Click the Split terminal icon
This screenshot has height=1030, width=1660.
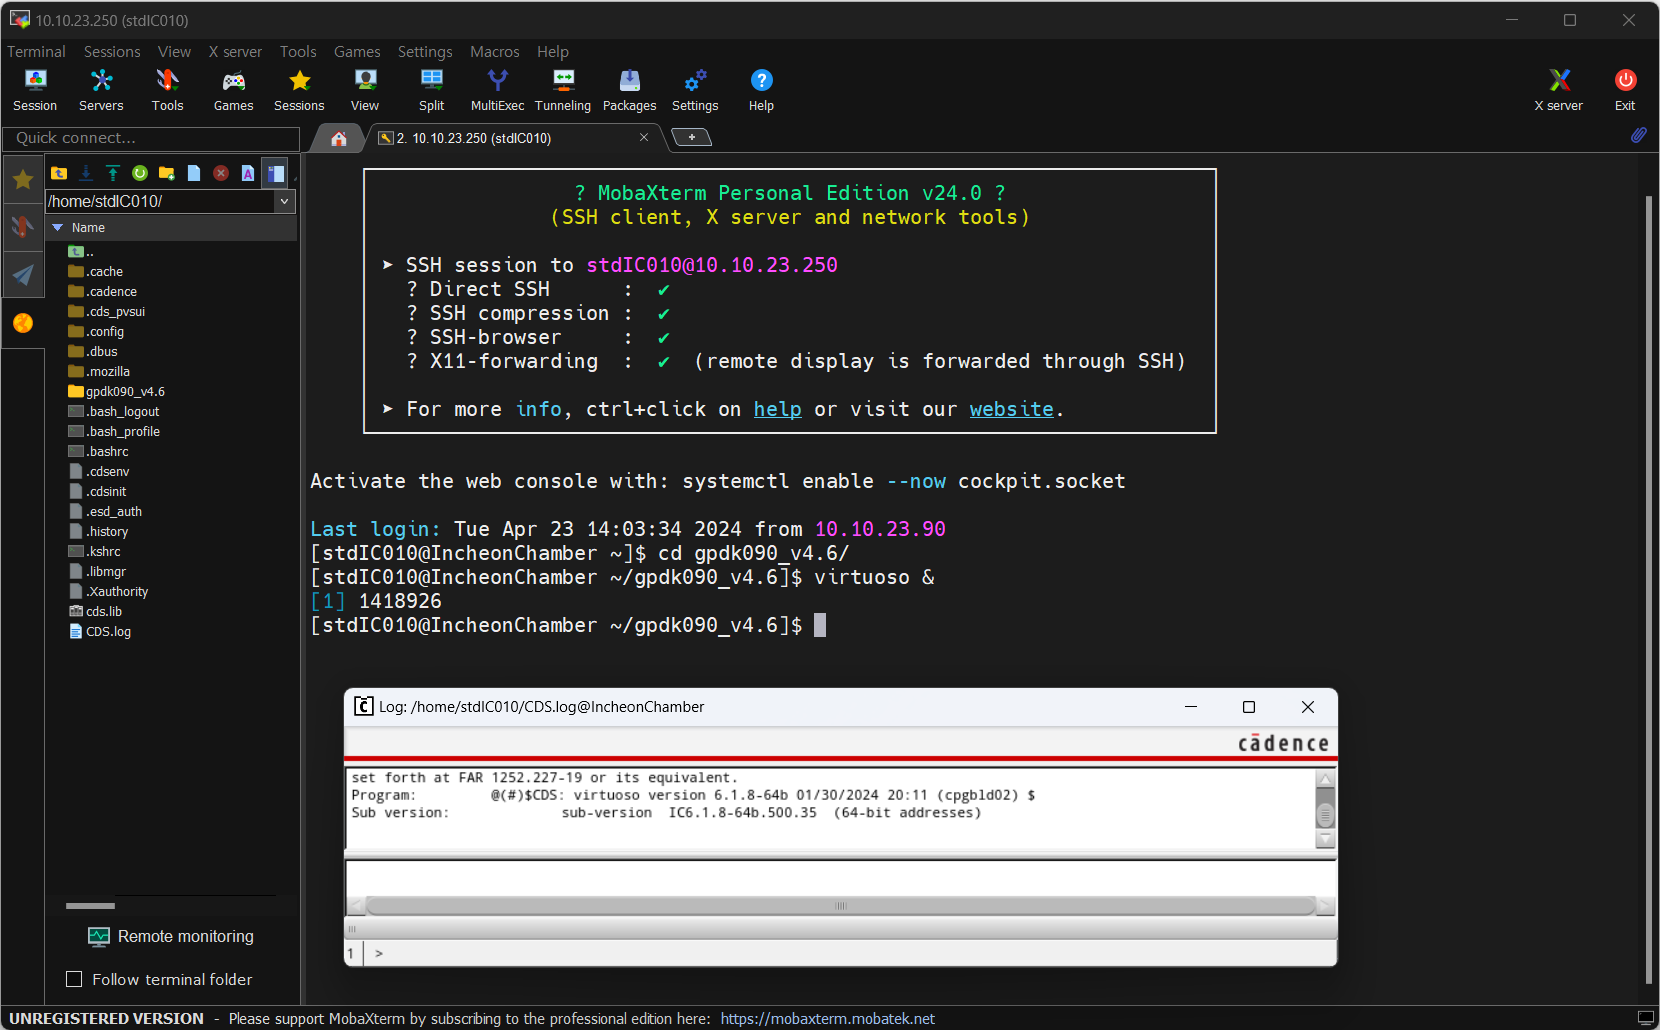coord(431,90)
